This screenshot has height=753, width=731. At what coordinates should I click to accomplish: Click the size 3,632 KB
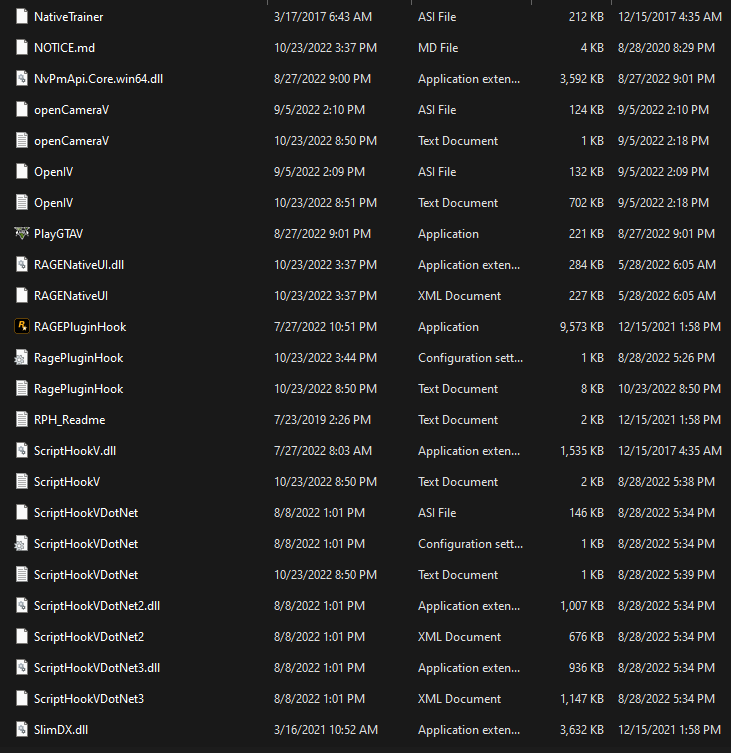(x=582, y=729)
